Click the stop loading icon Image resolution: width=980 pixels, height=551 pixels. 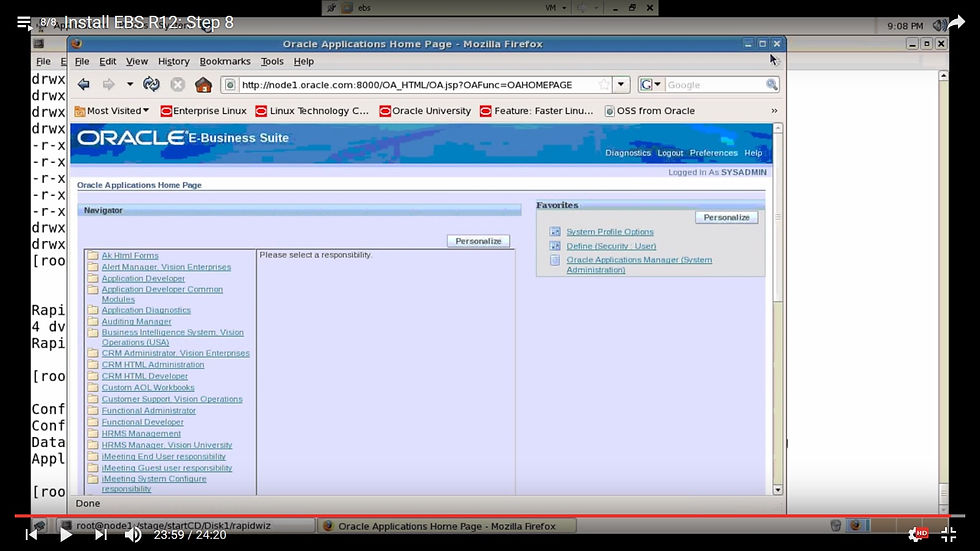(178, 84)
